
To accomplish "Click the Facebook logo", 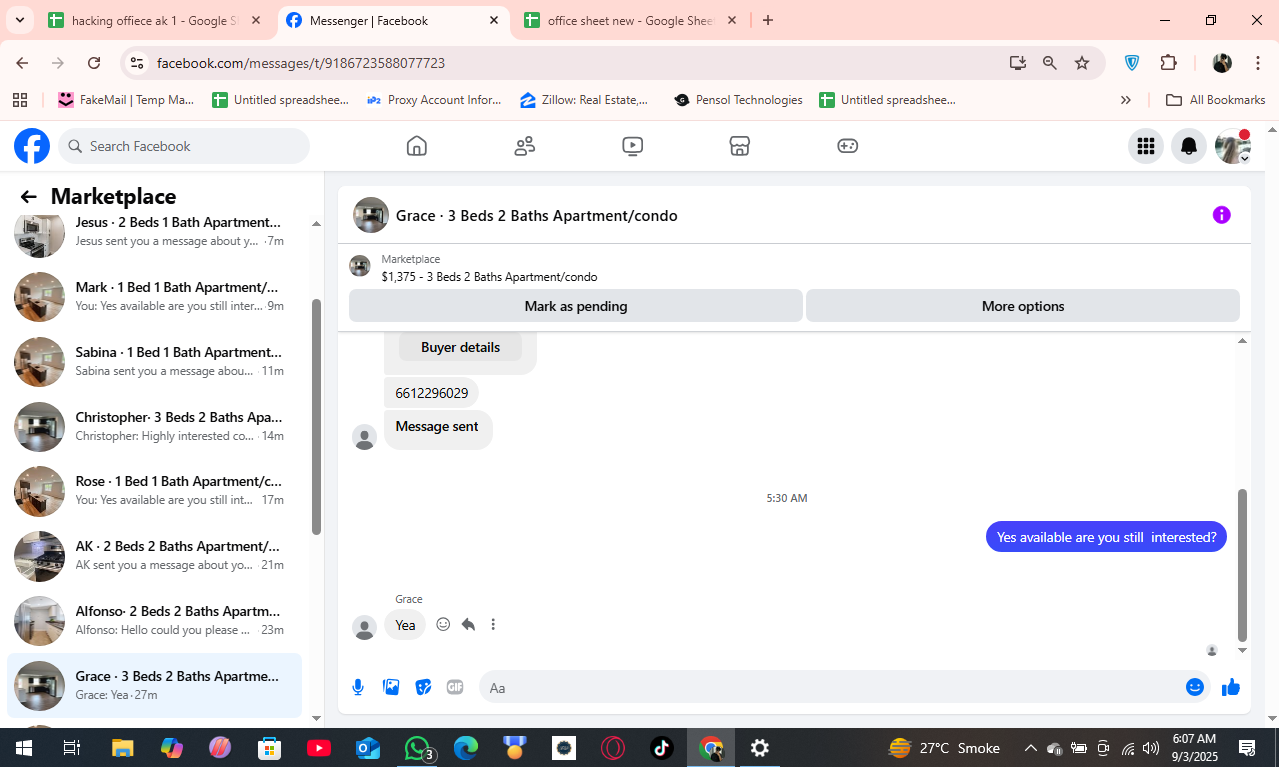I will [x=32, y=146].
